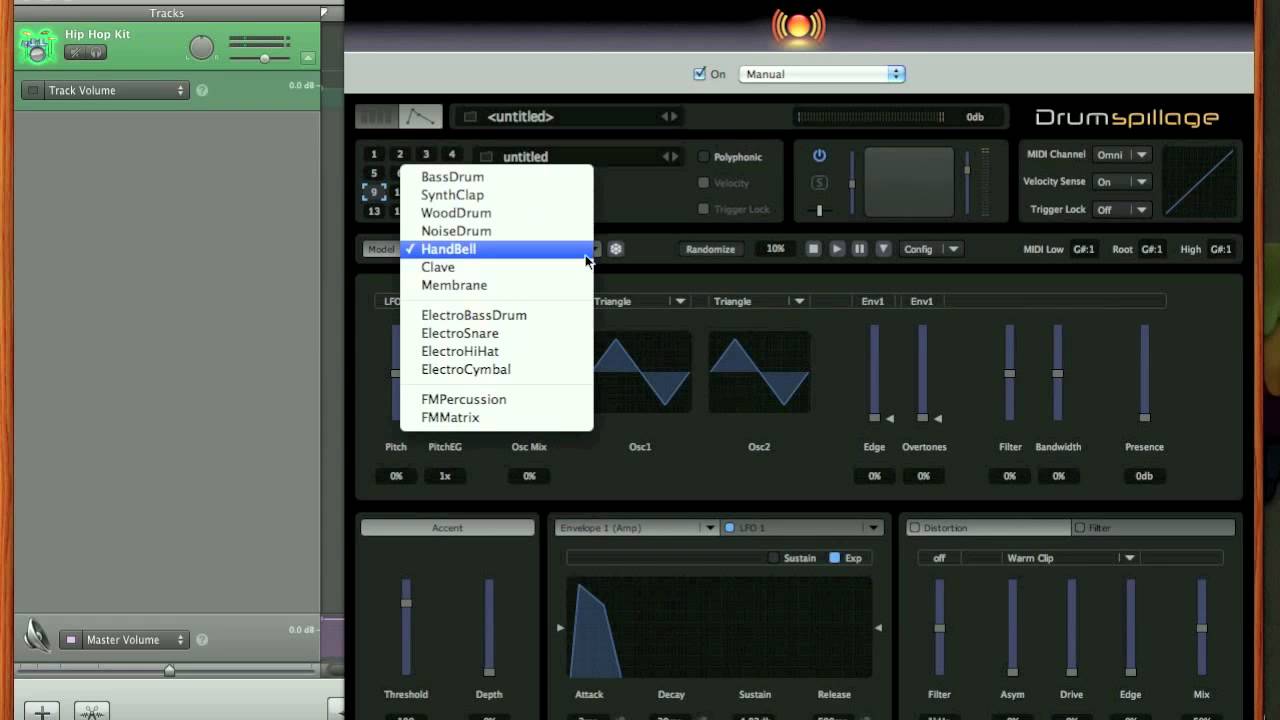The width and height of the screenshot is (1280, 720).
Task: Open the Envelope 1 (Amp) dropdown
Action: (637, 528)
